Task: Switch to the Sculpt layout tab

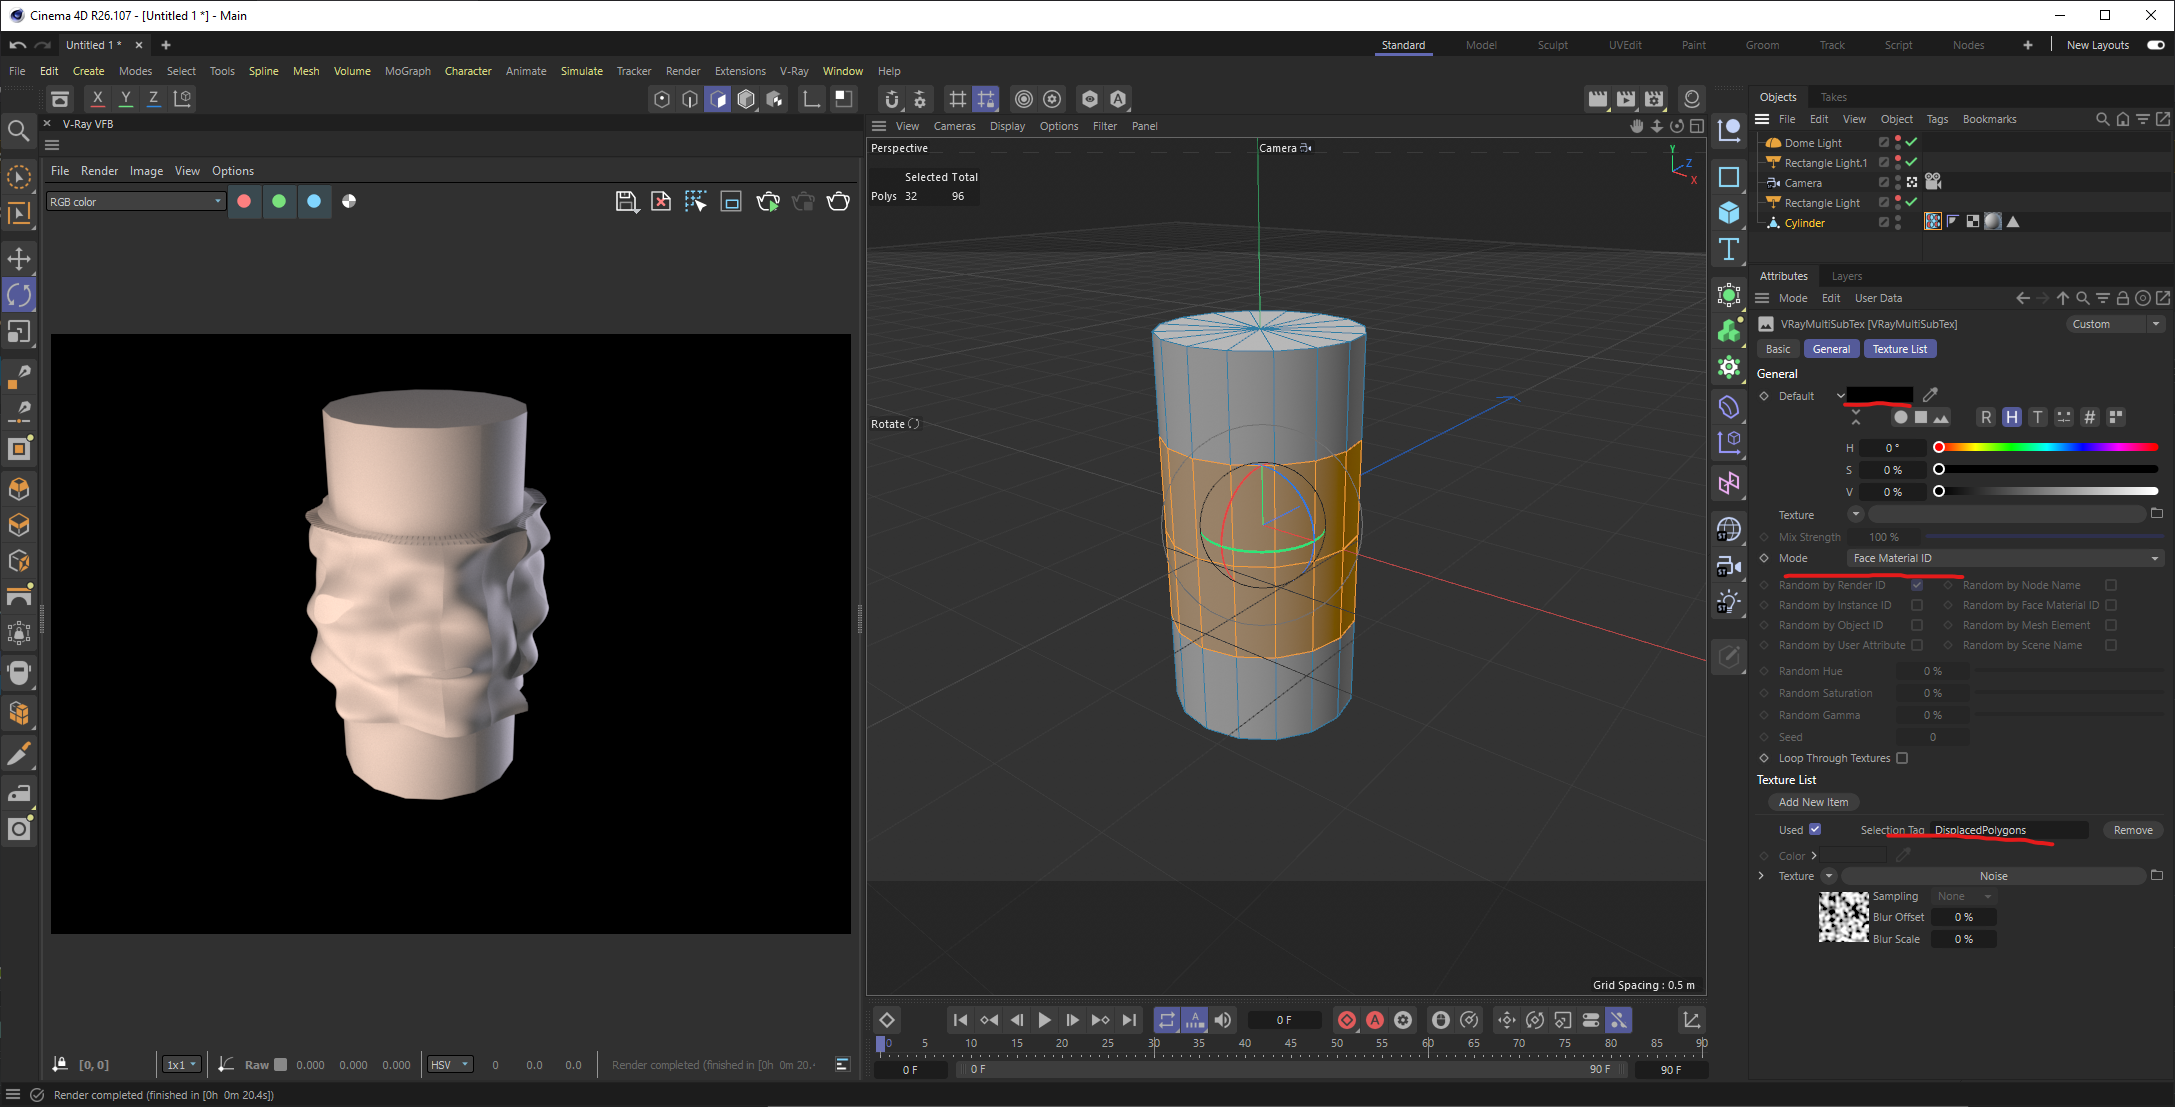Action: [x=1552, y=45]
